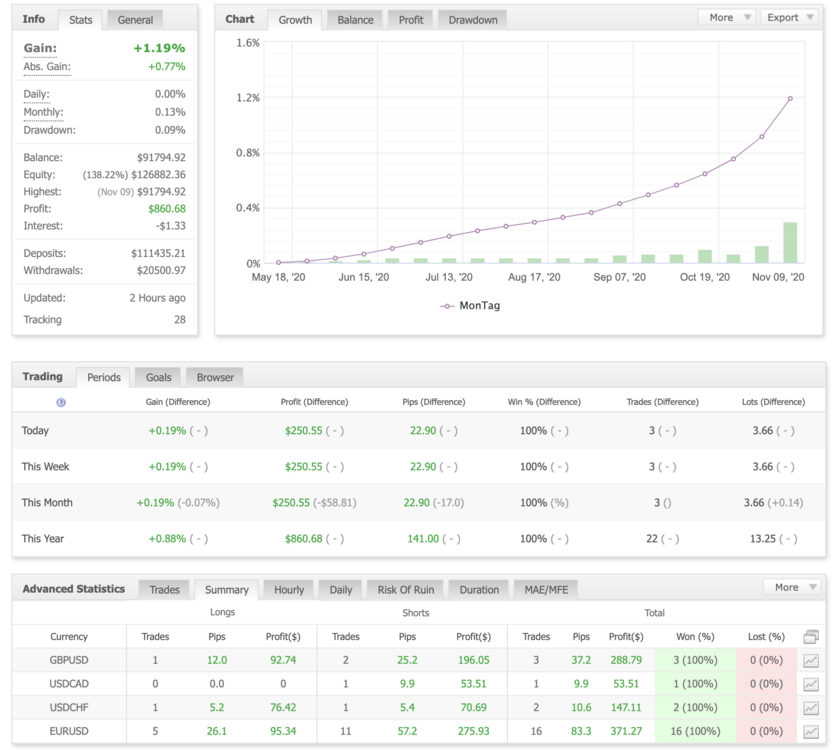Click the Abs. Gain label
Screen dimensions: 832x750
(47, 67)
